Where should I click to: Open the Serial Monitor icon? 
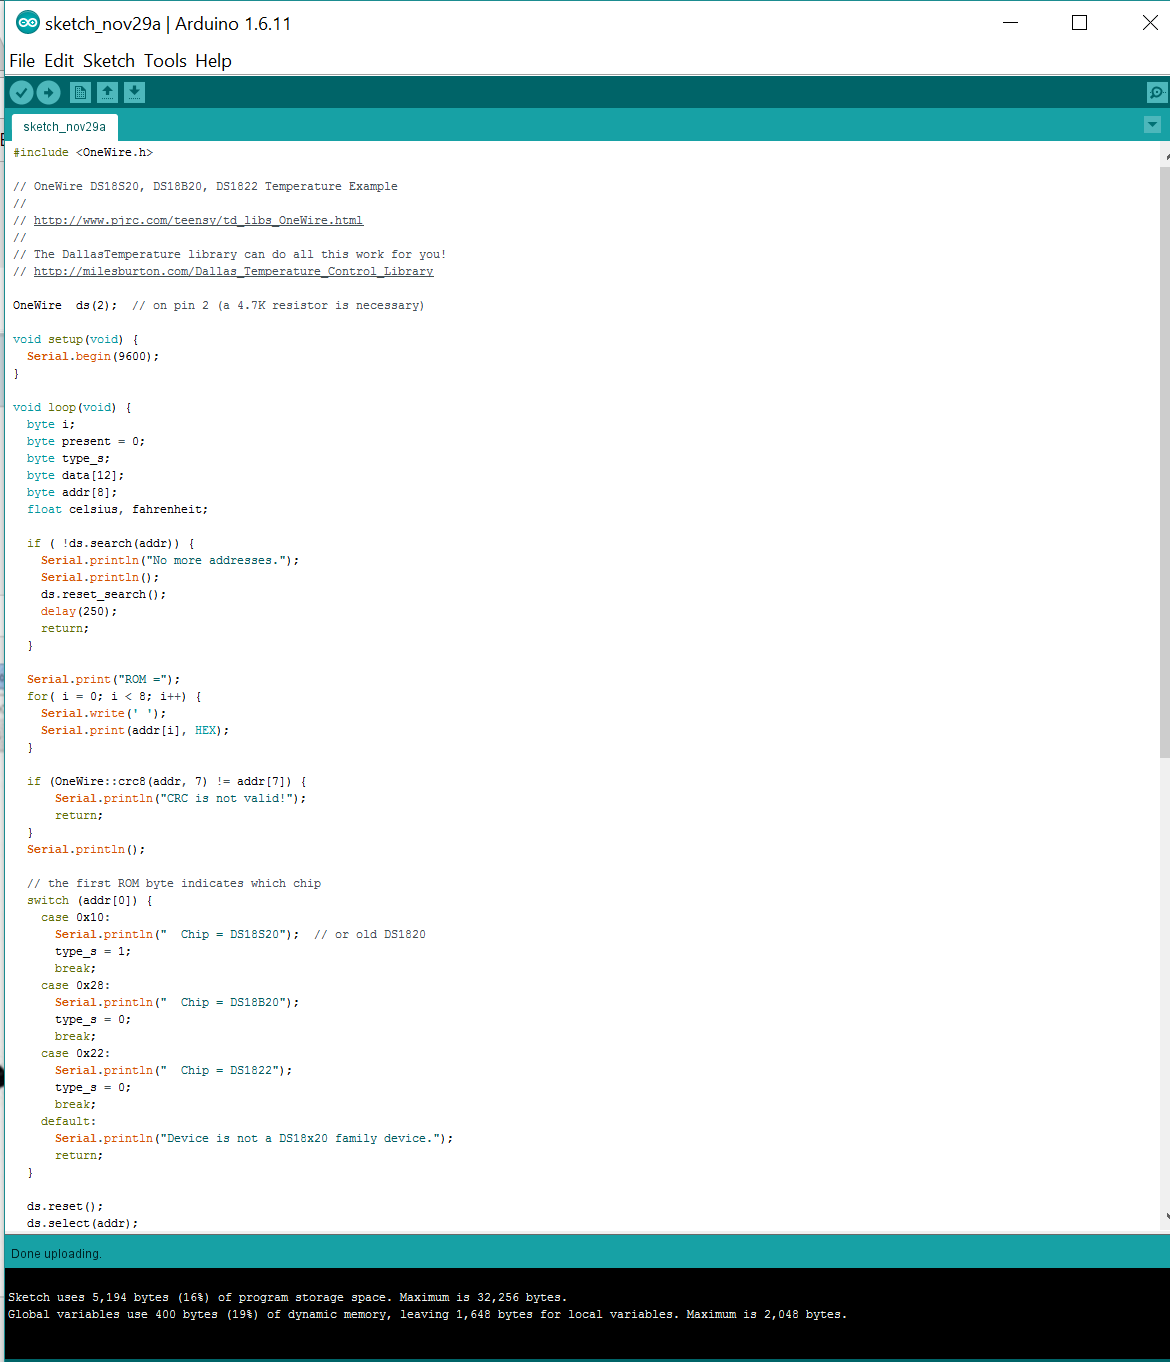[x=1156, y=93]
